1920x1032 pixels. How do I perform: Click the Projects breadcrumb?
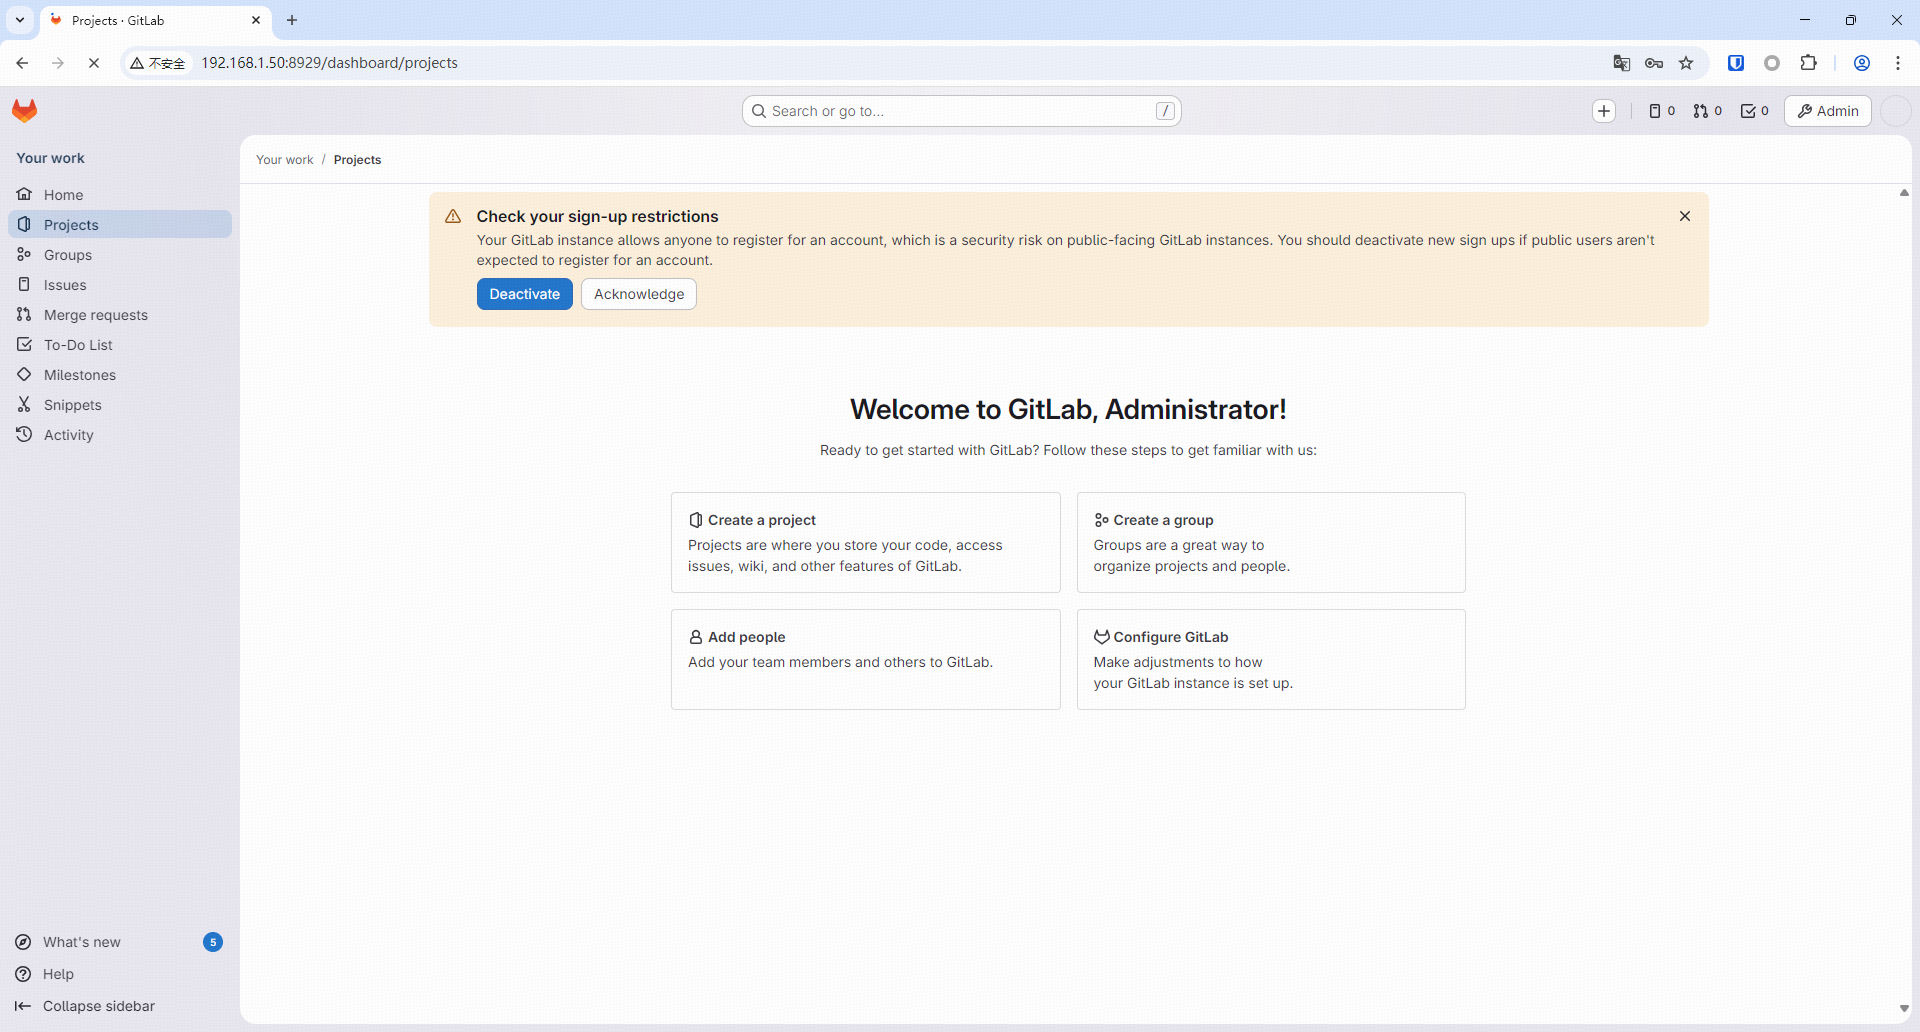[358, 160]
